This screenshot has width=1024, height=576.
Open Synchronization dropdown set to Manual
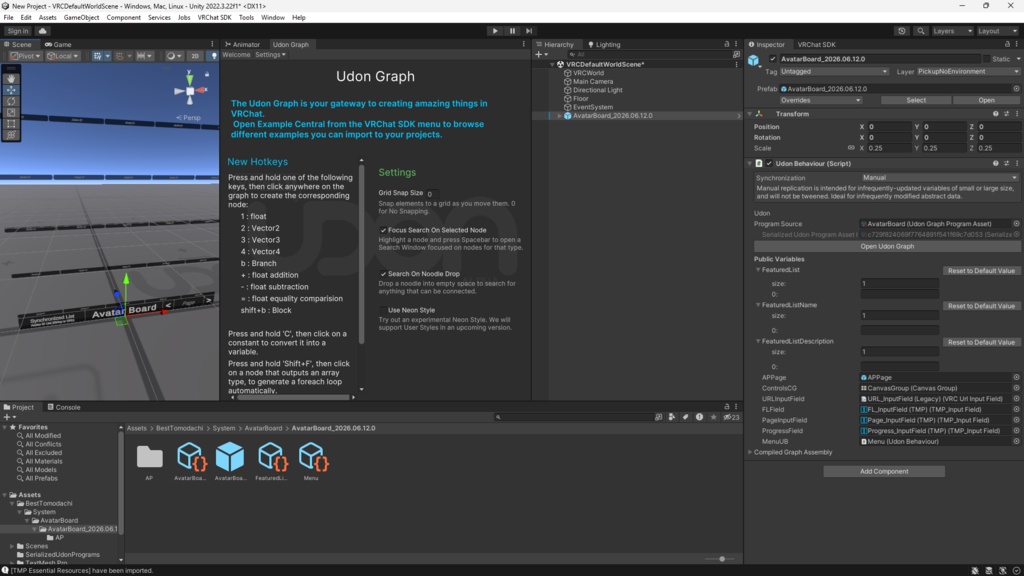click(x=939, y=178)
